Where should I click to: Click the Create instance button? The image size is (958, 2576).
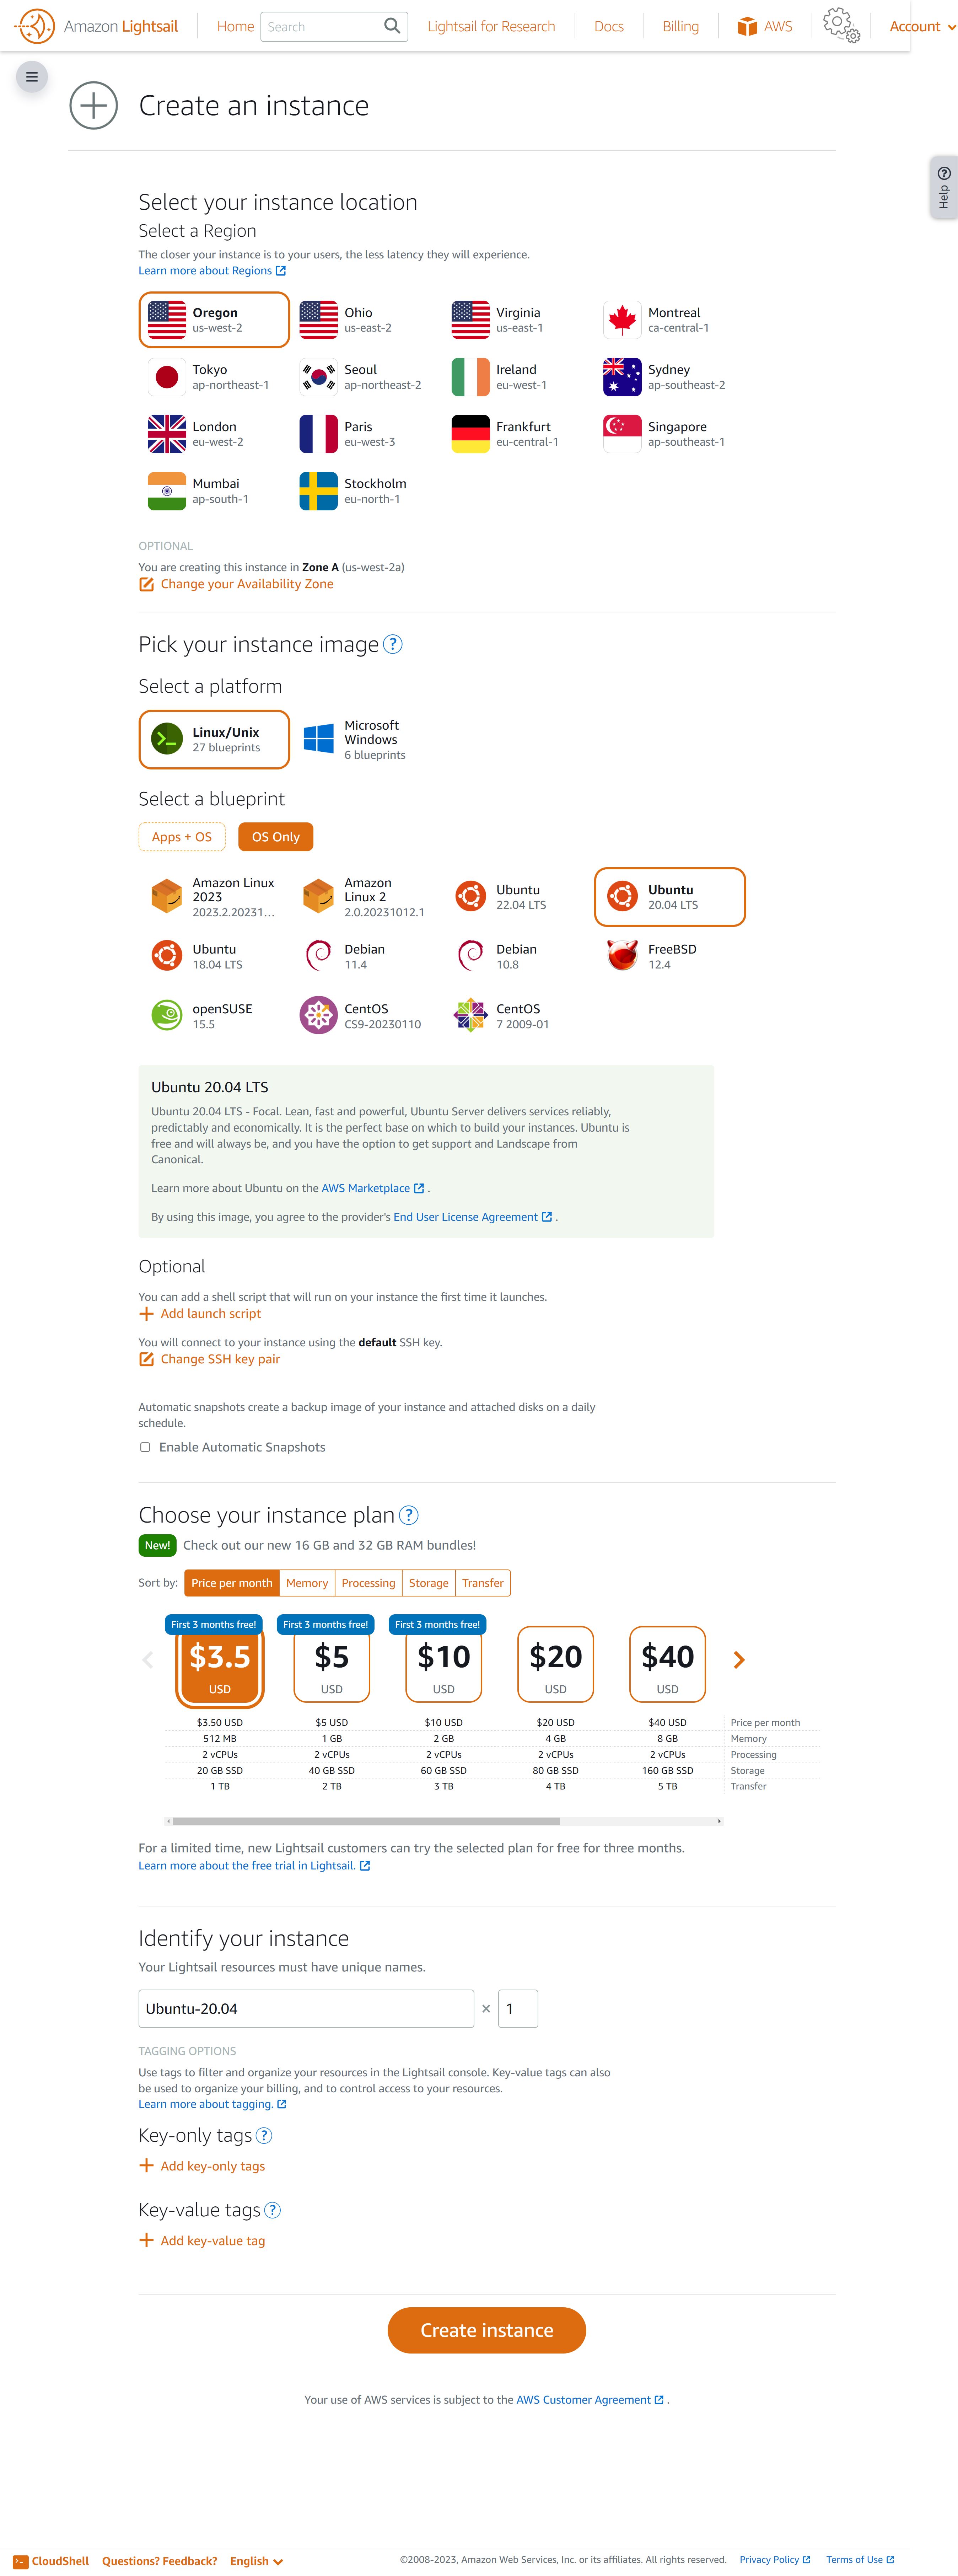(x=486, y=2330)
